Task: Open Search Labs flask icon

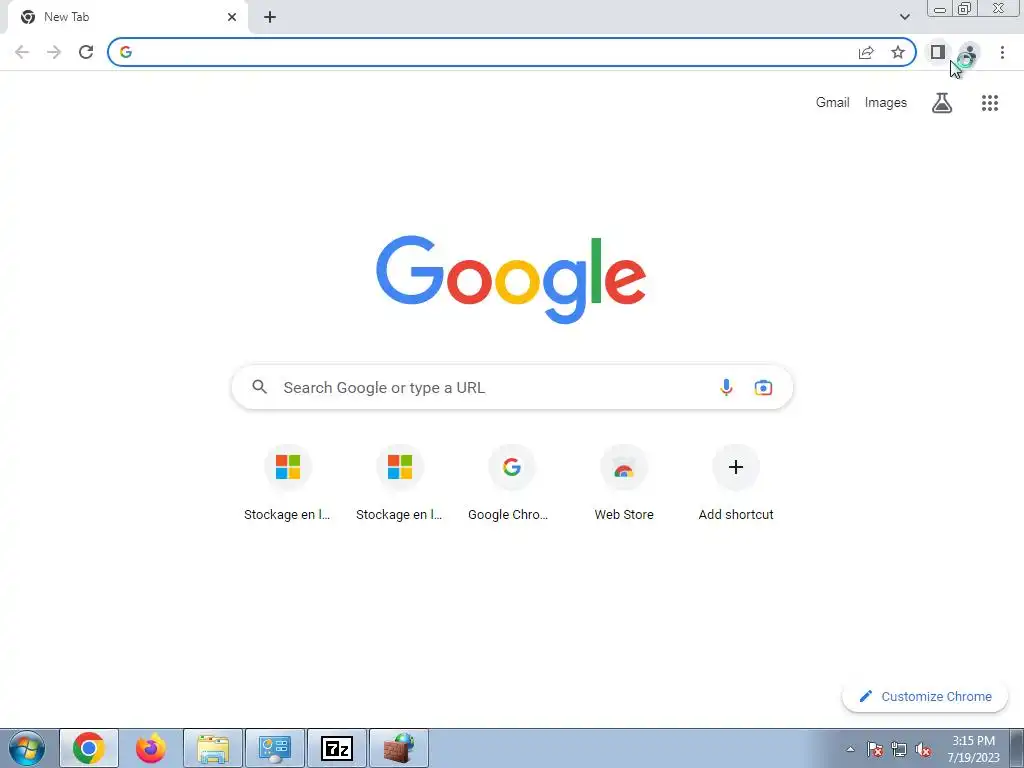Action: point(942,103)
